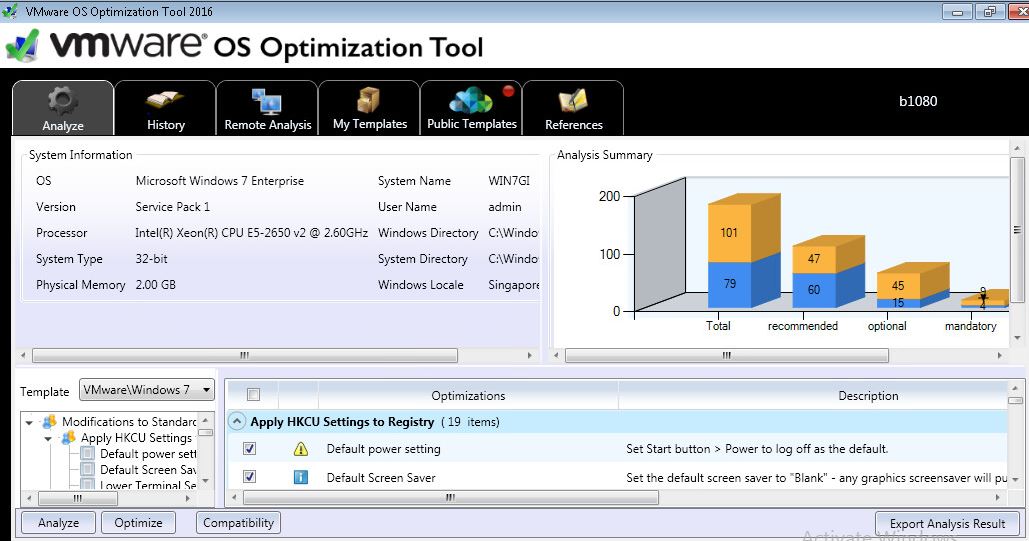Click the System Information horizontal scrollbar
This screenshot has height=541, width=1029.
point(245,355)
